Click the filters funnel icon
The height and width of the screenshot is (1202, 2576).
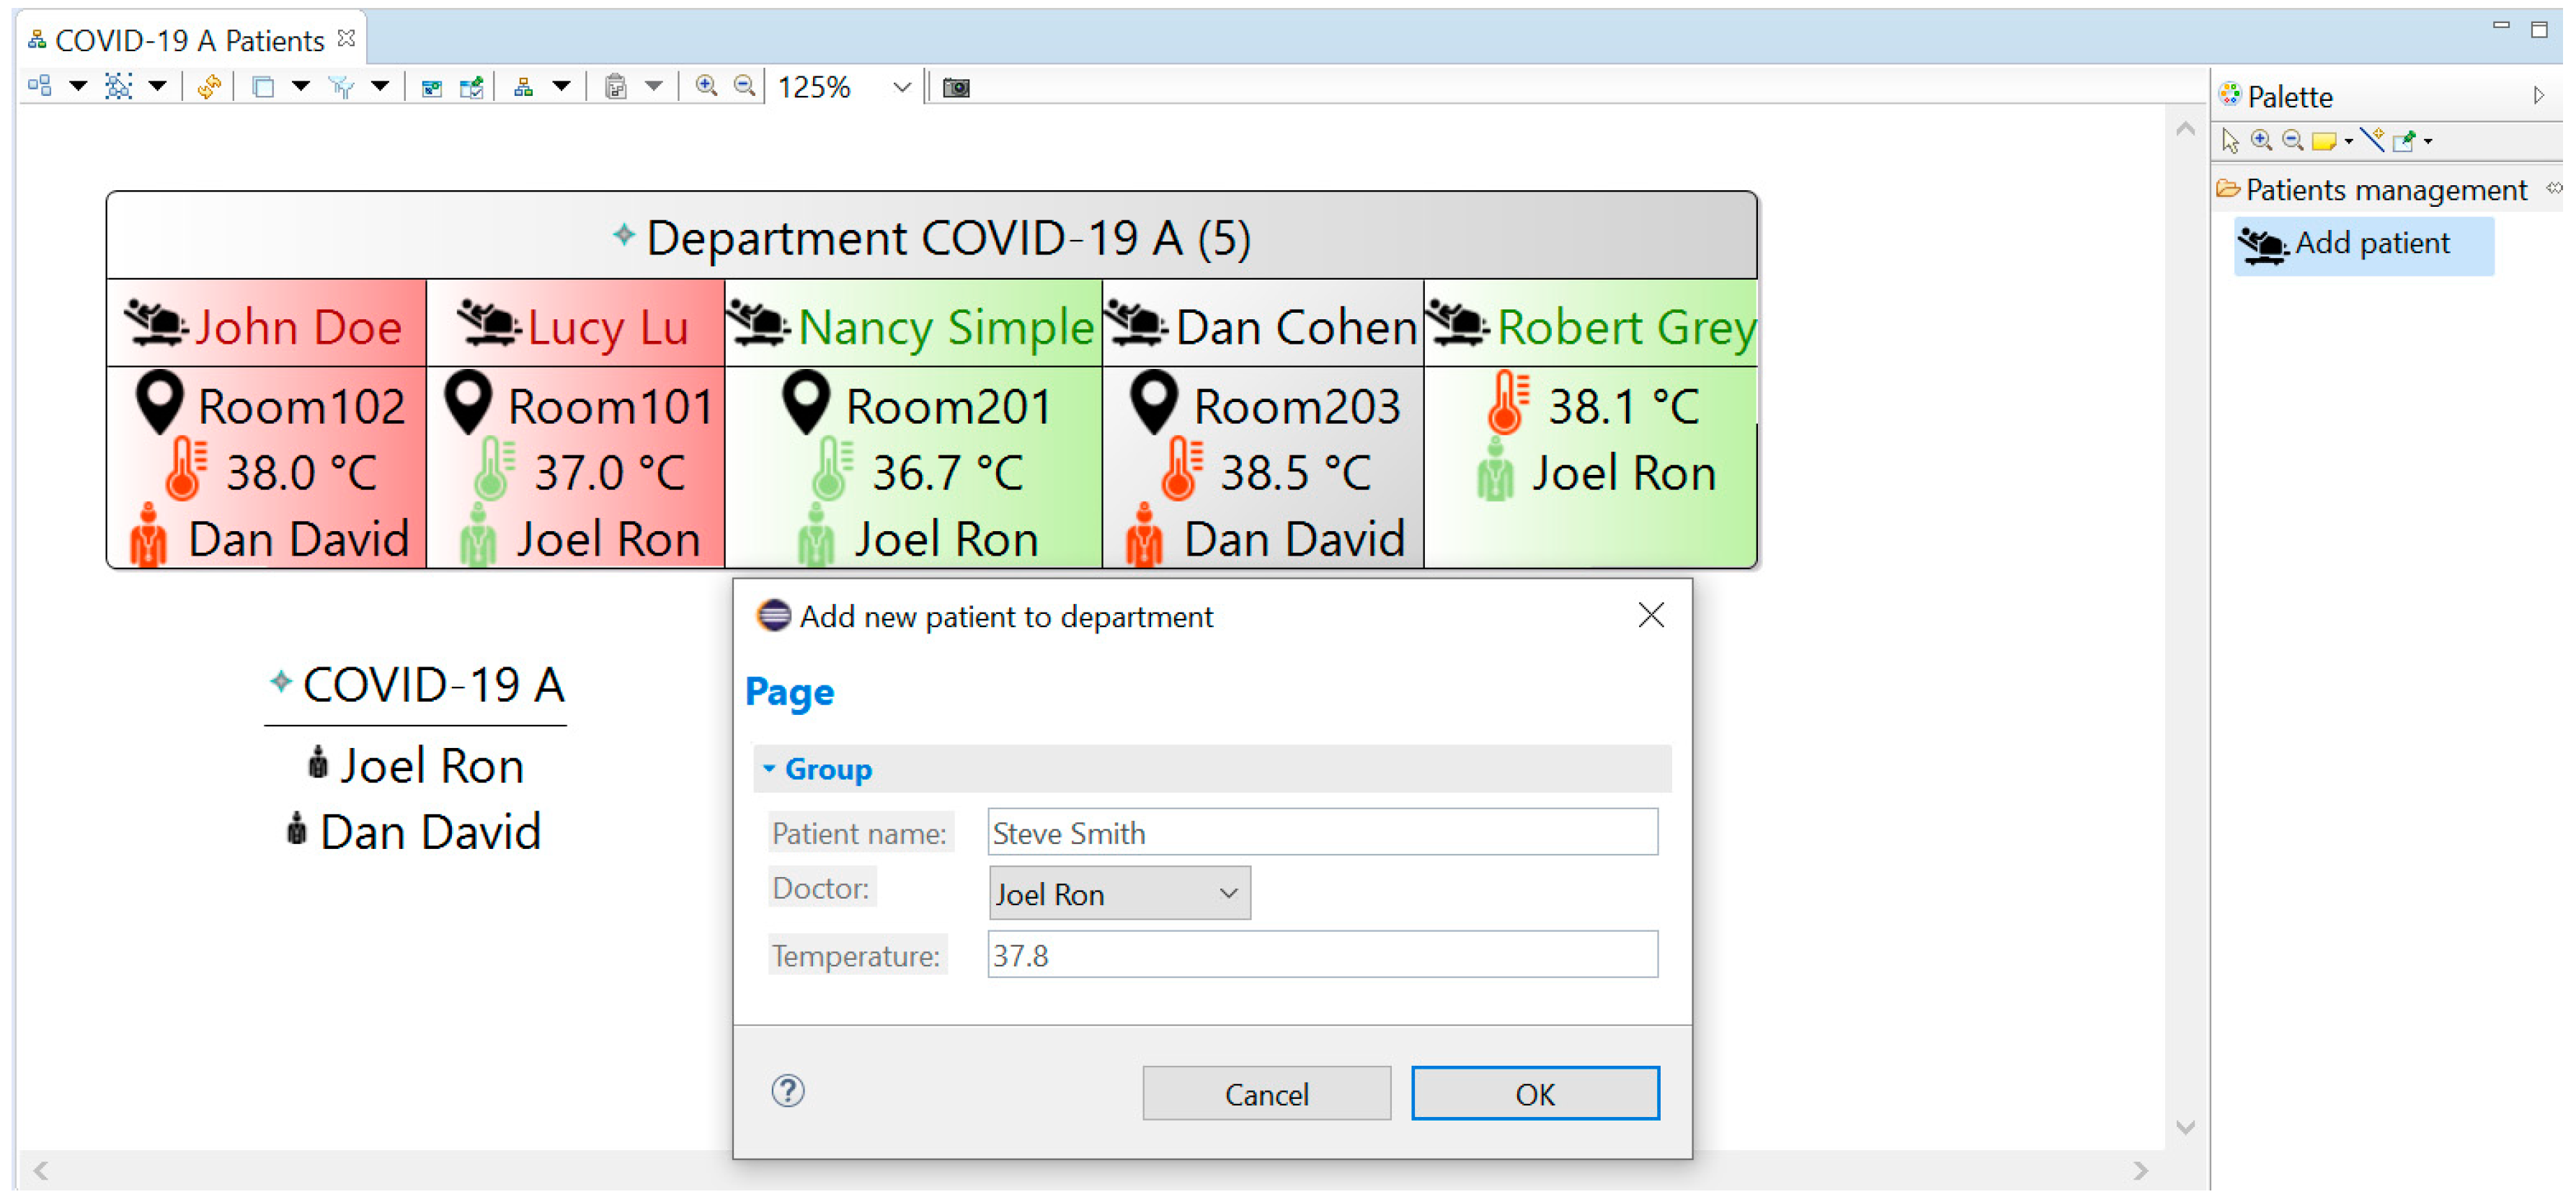[x=341, y=87]
